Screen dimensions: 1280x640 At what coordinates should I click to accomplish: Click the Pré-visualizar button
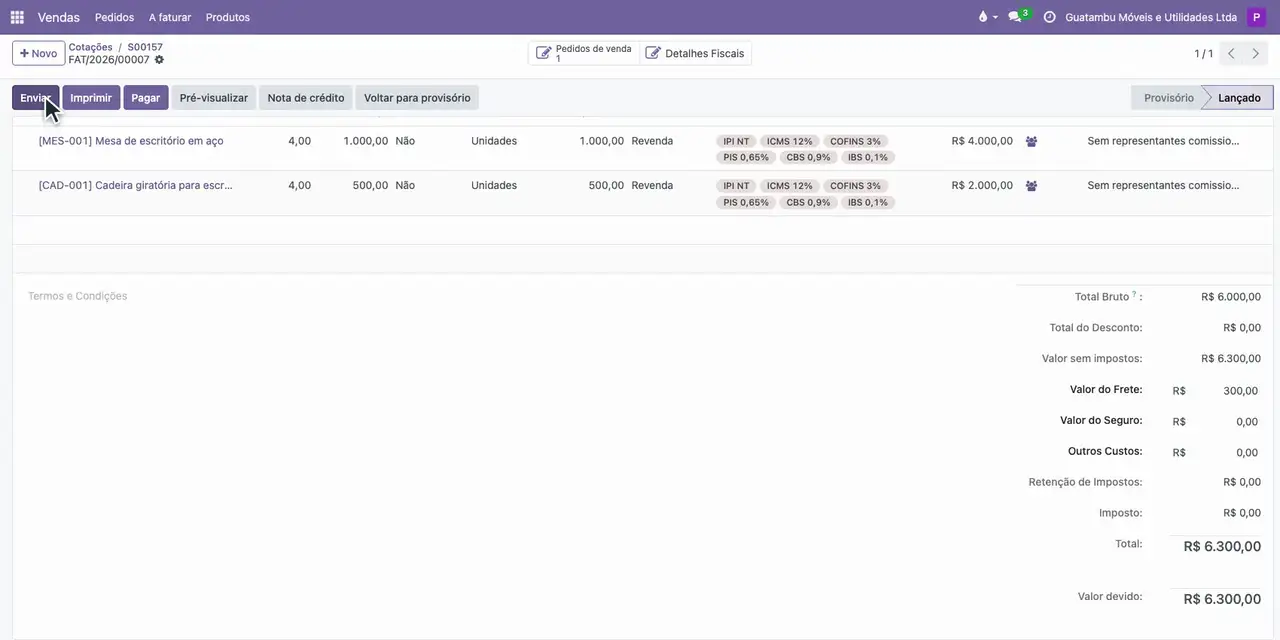(x=214, y=98)
